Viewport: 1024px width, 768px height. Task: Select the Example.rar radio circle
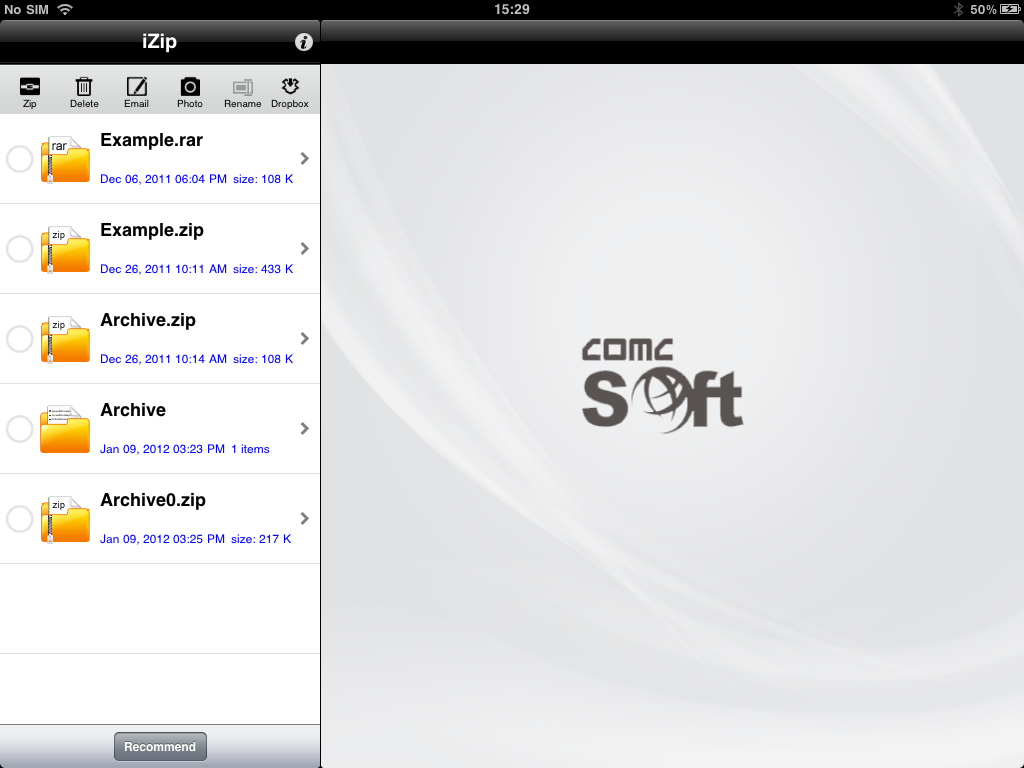(20, 159)
